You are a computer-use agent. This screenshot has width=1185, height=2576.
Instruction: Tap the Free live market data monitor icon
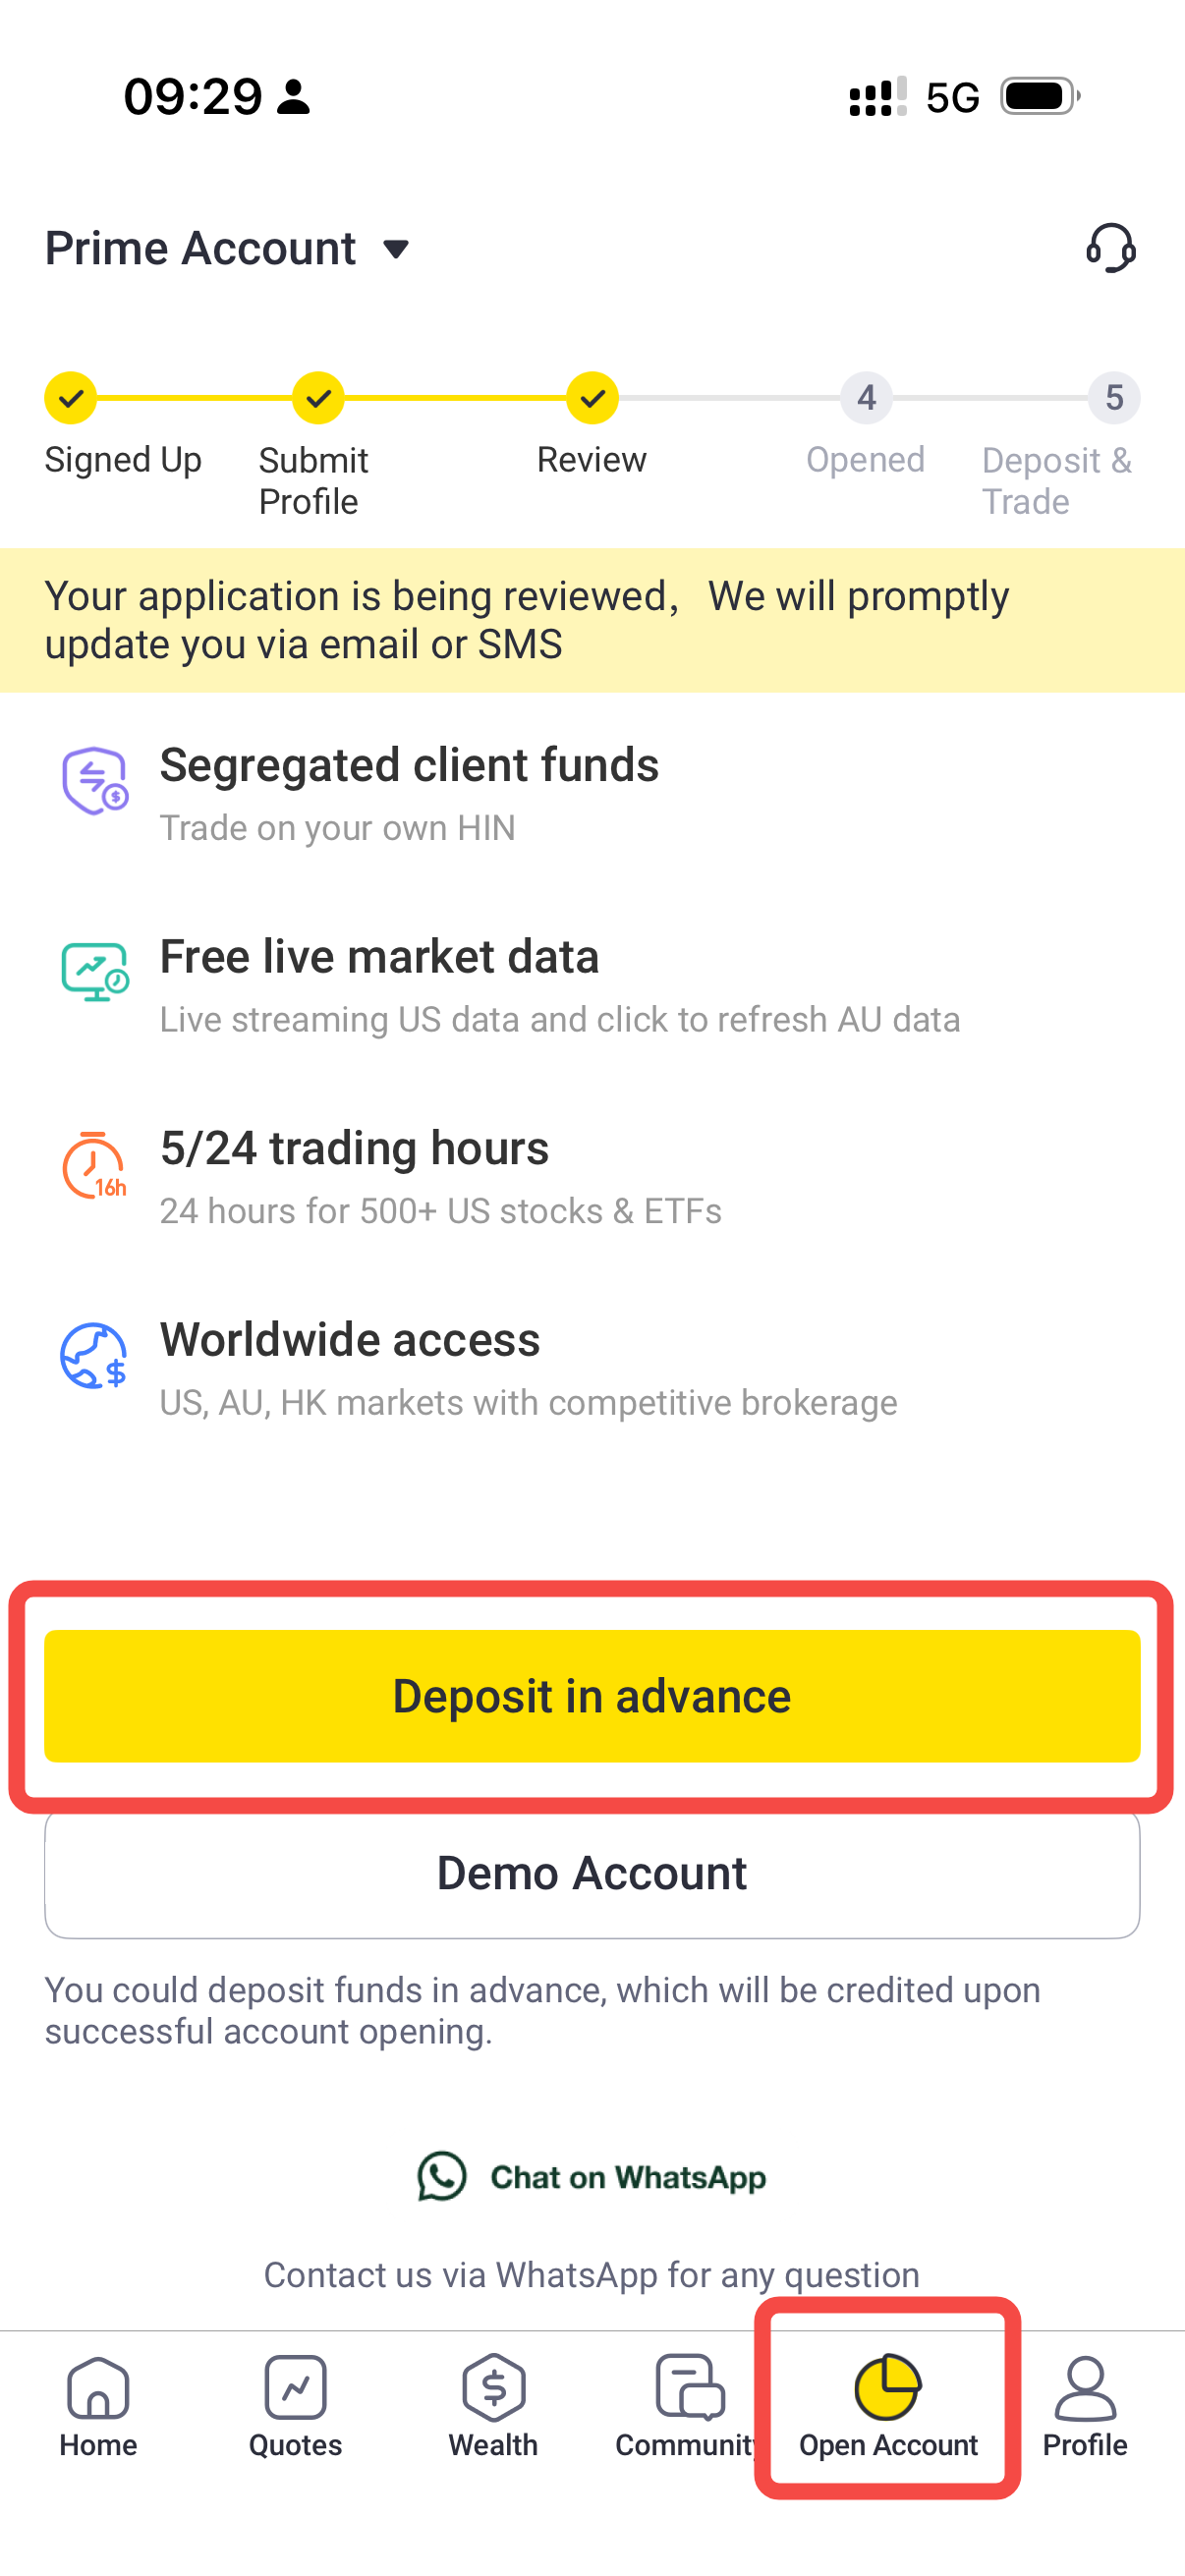point(94,971)
